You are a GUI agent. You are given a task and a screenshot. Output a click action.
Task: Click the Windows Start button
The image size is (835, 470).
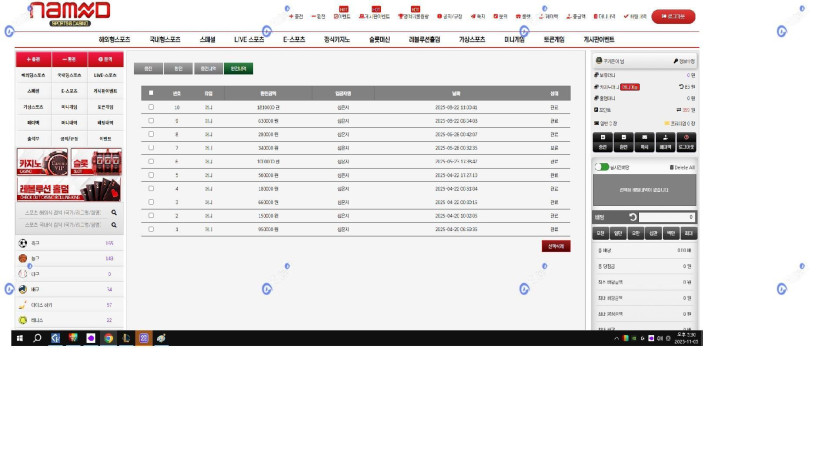pos(20,338)
